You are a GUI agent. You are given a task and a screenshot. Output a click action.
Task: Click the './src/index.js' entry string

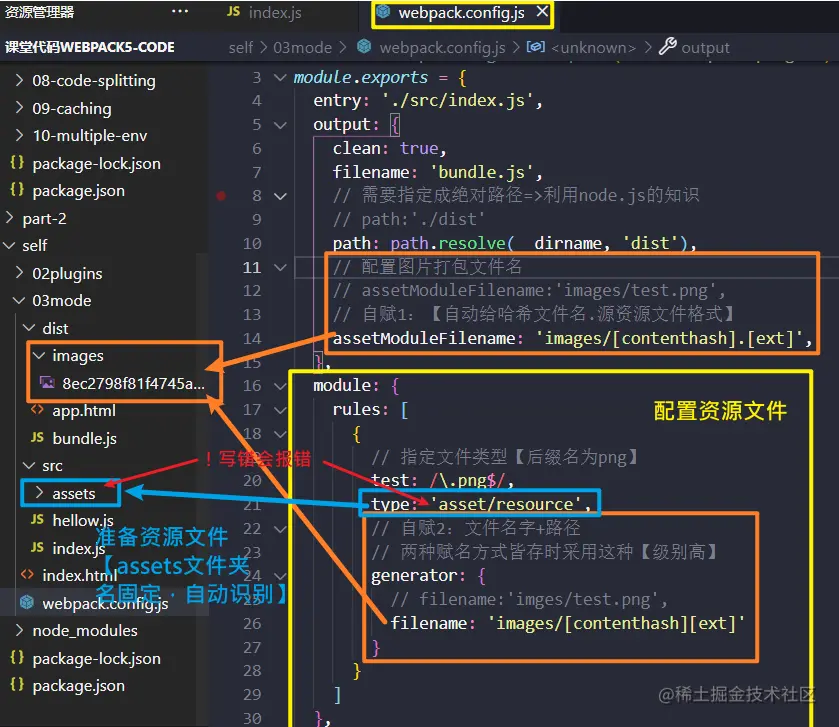pos(457,101)
